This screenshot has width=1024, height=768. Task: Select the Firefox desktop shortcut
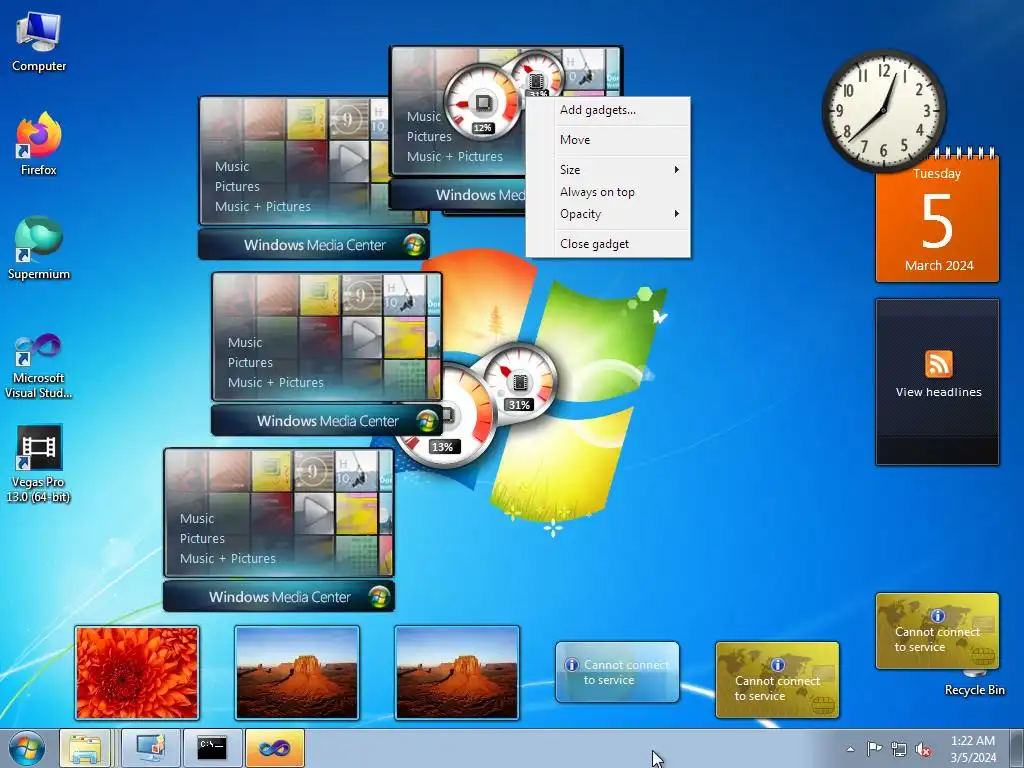pos(39,144)
